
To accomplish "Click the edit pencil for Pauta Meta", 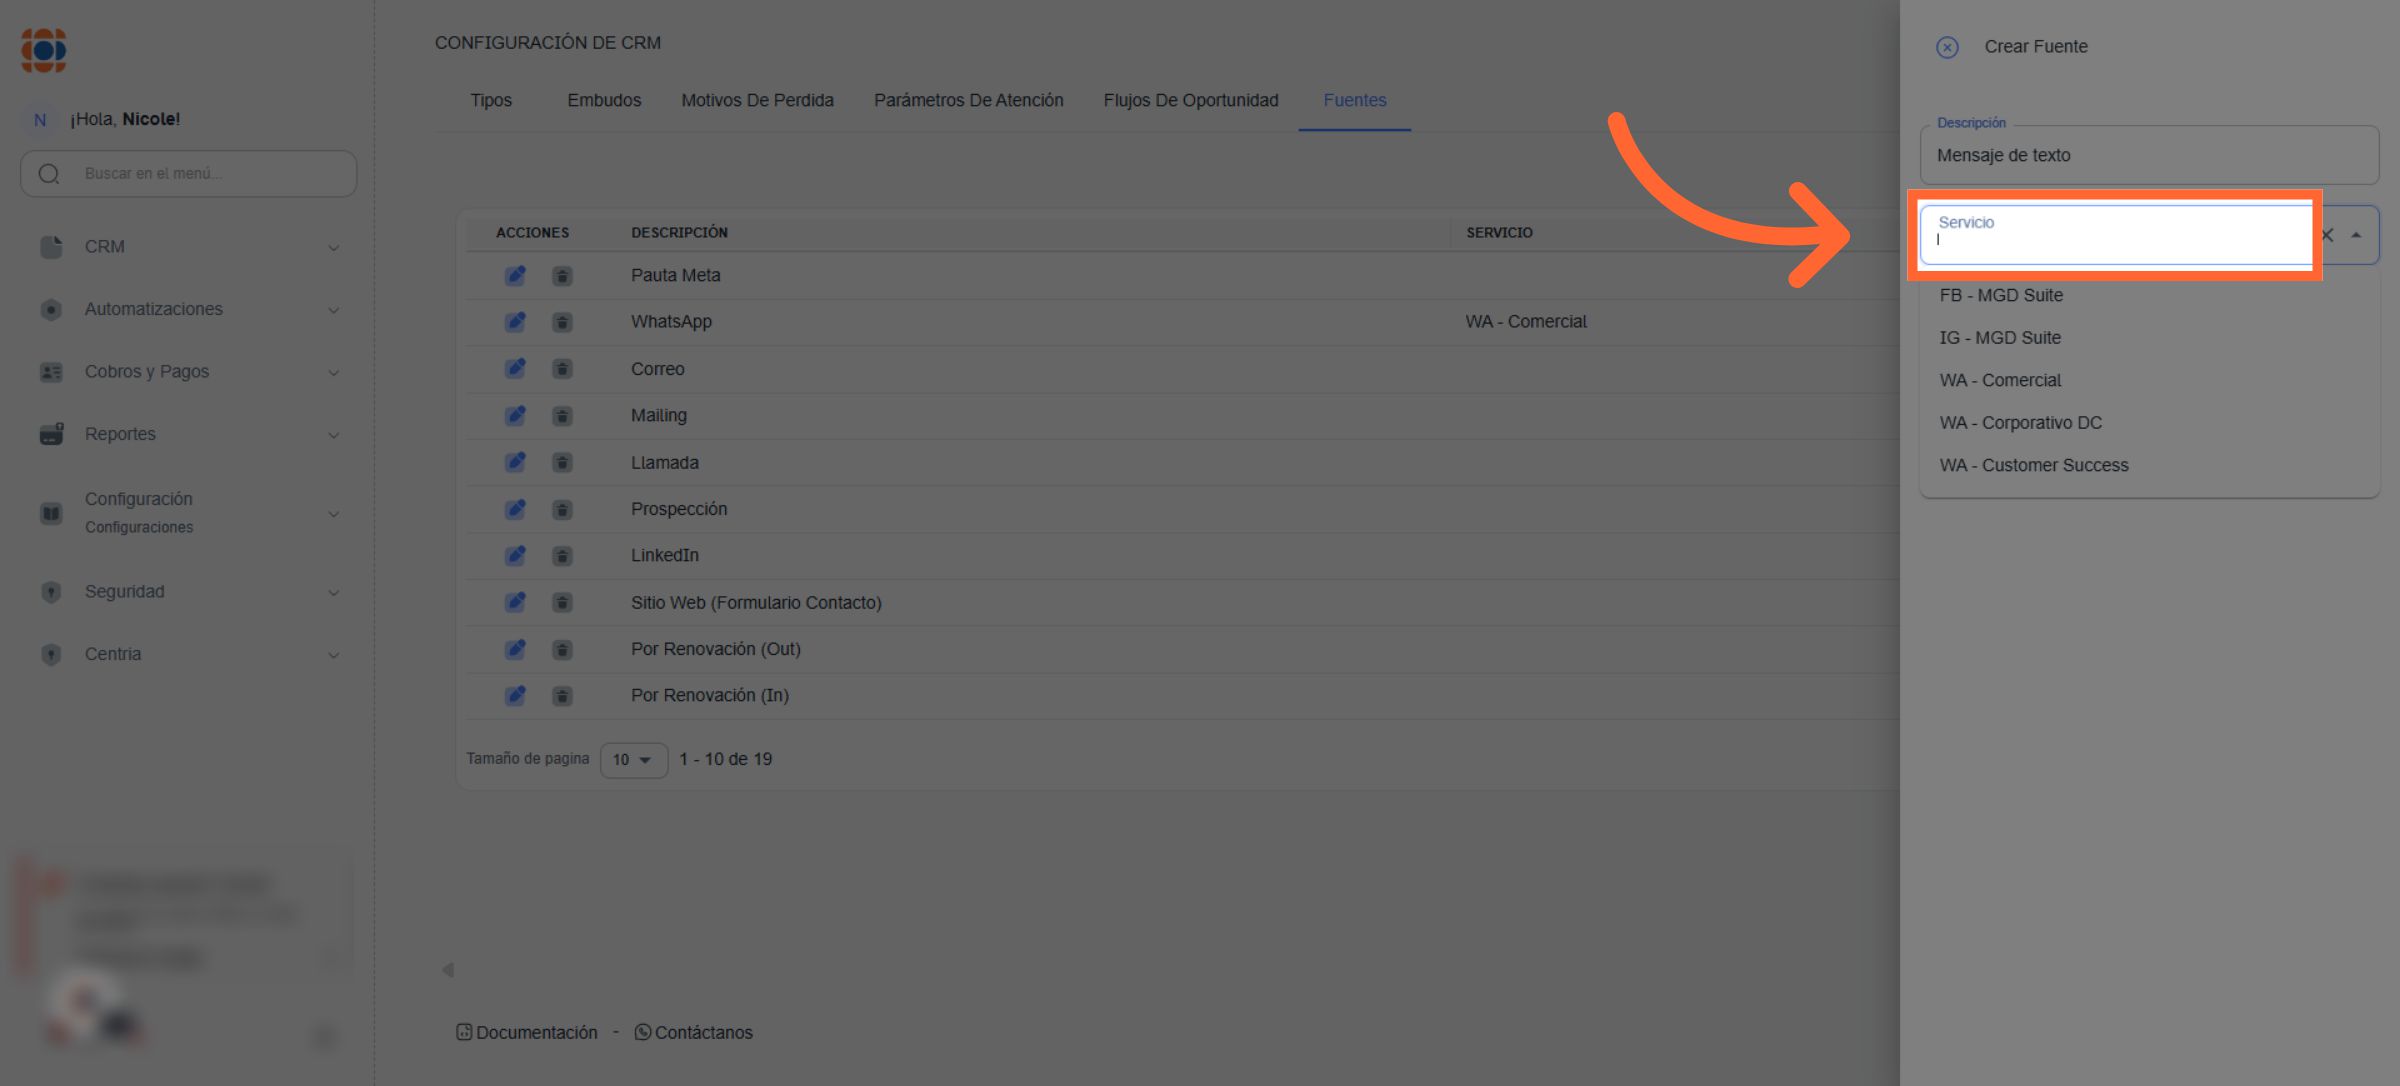I will (515, 275).
